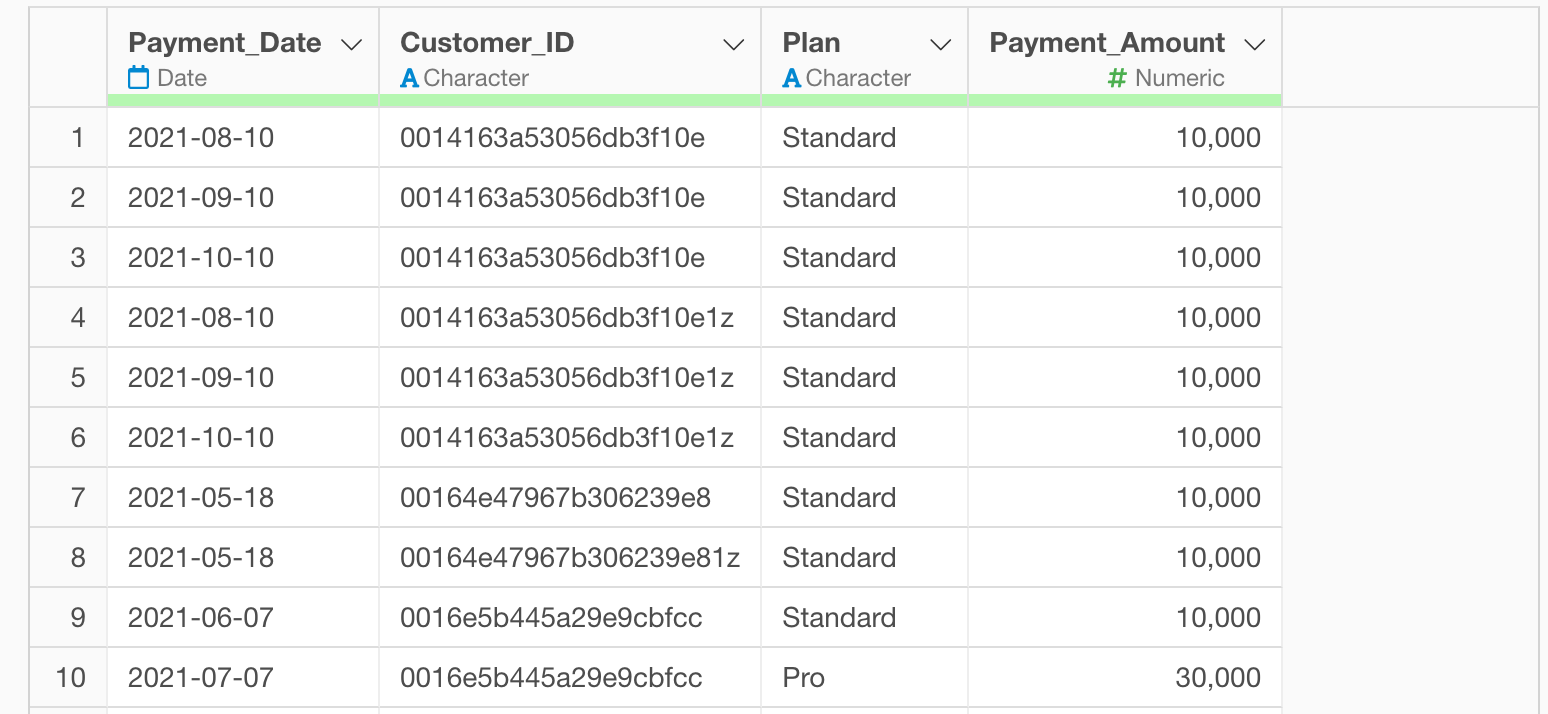Click the 30,000 payment amount cell

pyautogui.click(x=1218, y=678)
